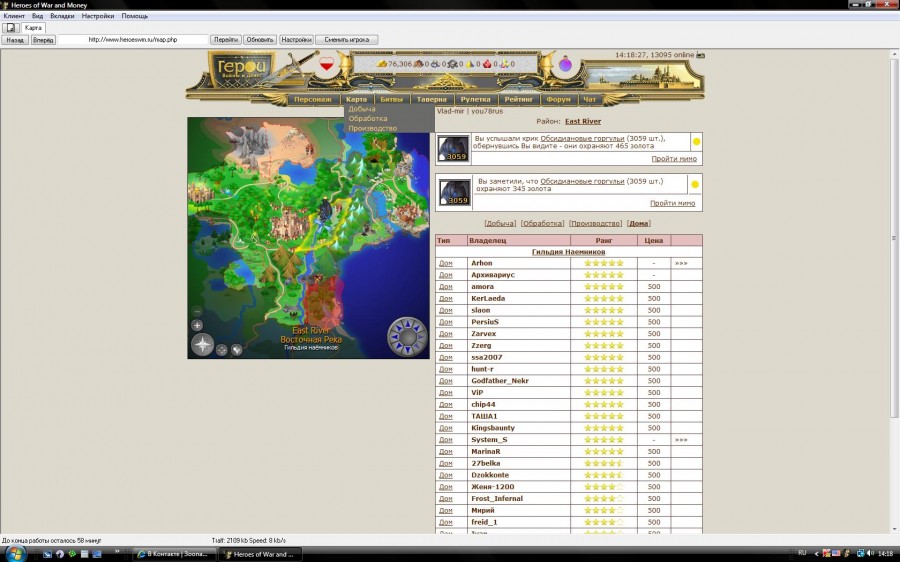Click the Сменить игрока button
This screenshot has height=562, width=900.
click(x=347, y=40)
